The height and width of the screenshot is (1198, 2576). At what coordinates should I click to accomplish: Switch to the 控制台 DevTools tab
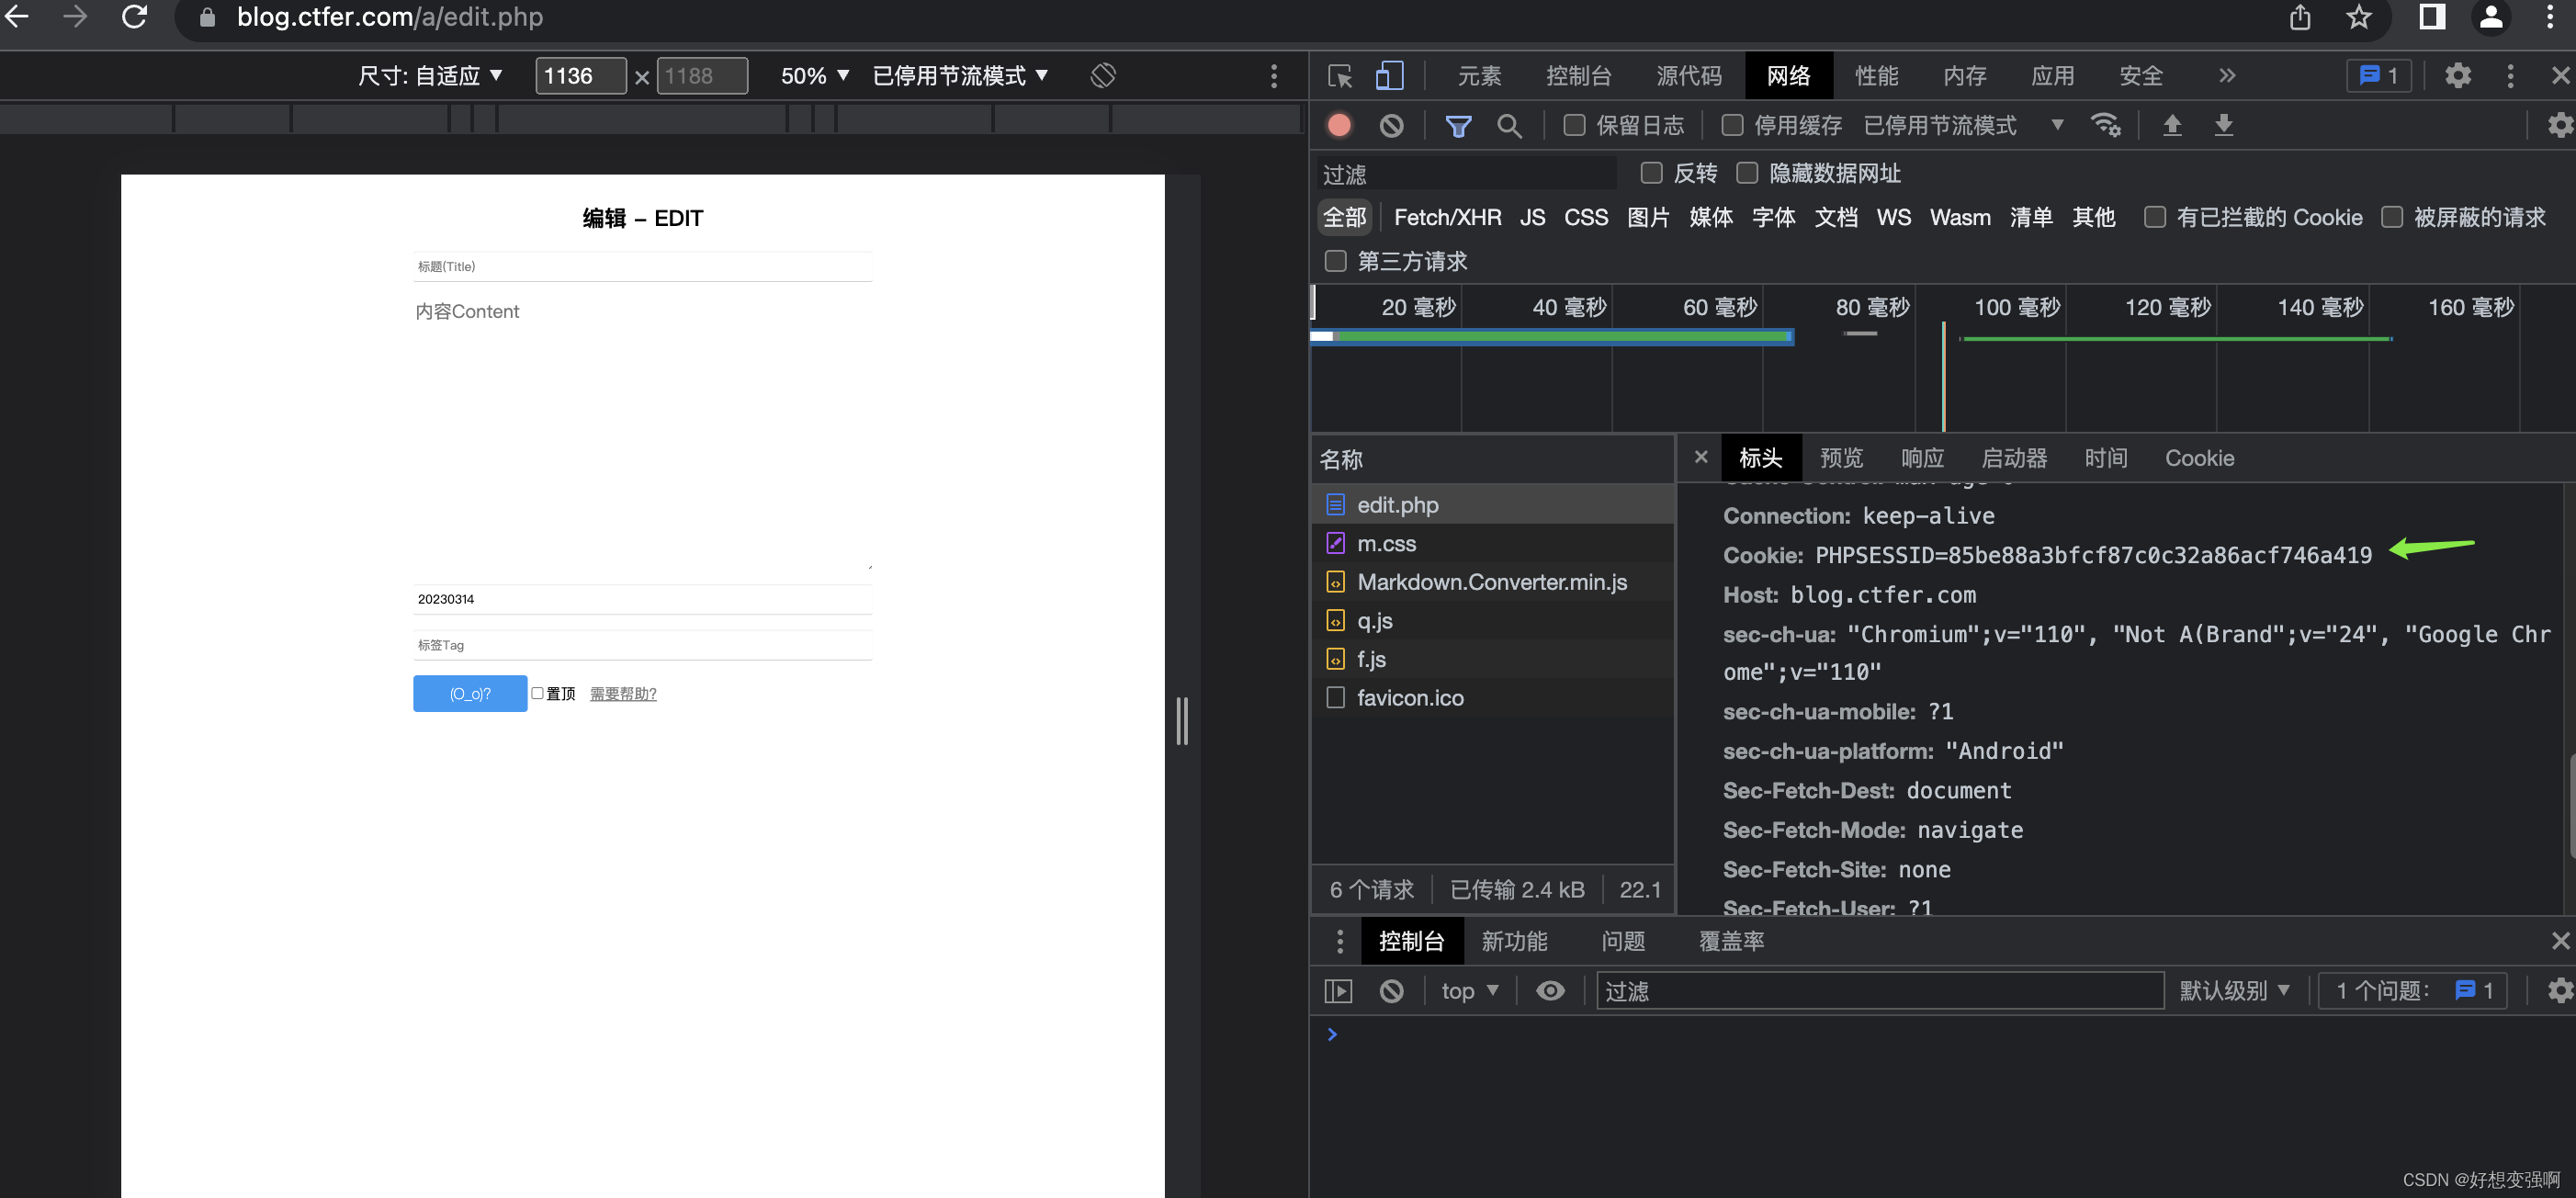point(1578,76)
